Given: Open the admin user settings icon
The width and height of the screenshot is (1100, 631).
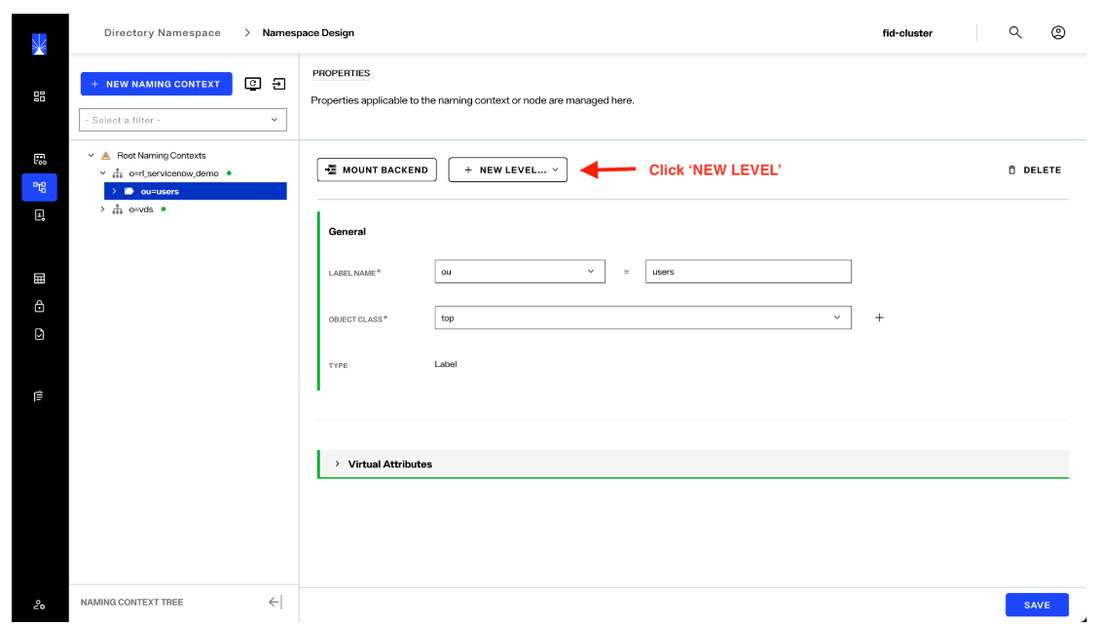Looking at the screenshot, I should 39,604.
